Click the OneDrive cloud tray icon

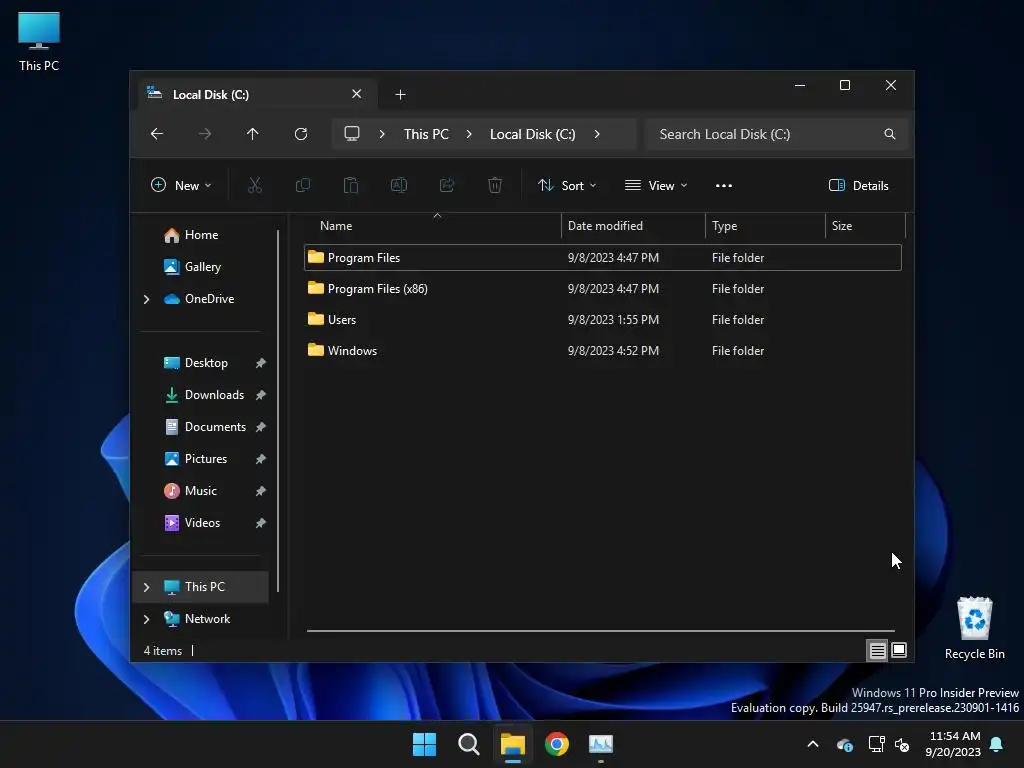pos(844,744)
